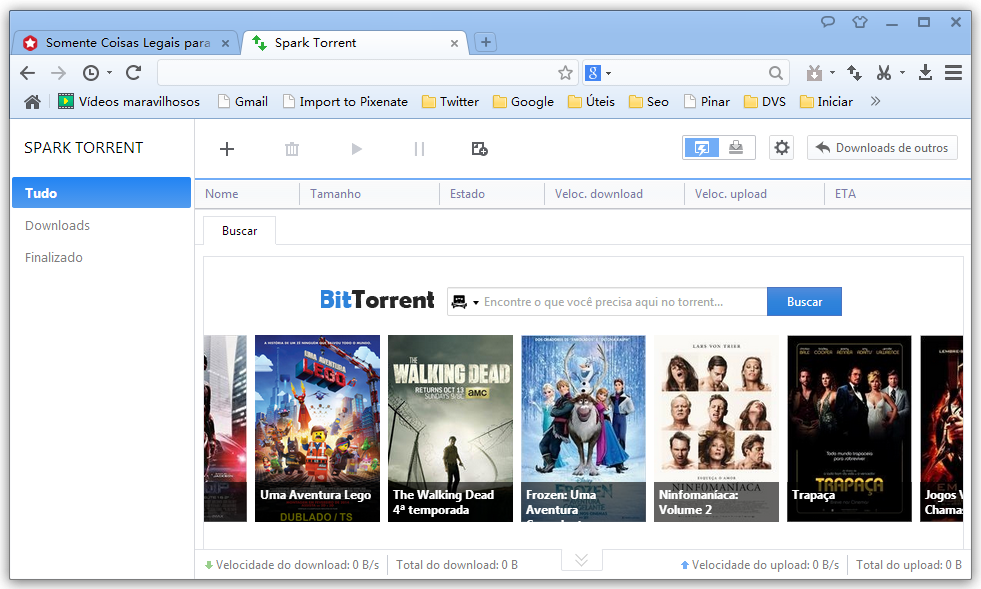
Task: Select Downloads in the sidebar
Action: (x=57, y=225)
